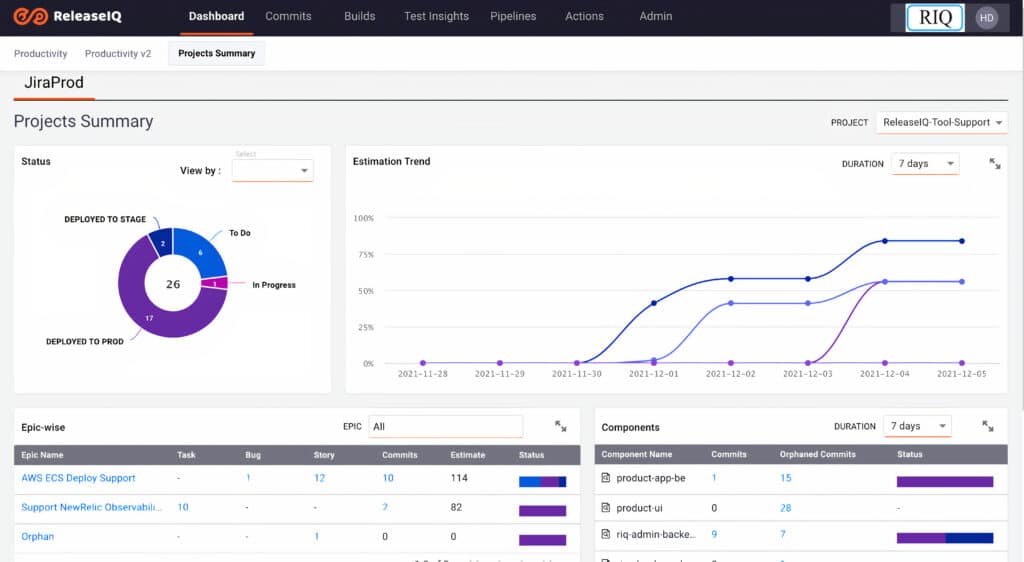Image resolution: width=1024 pixels, height=562 pixels.
Task: Click the riq-admin-backend component file icon
Action: point(605,534)
